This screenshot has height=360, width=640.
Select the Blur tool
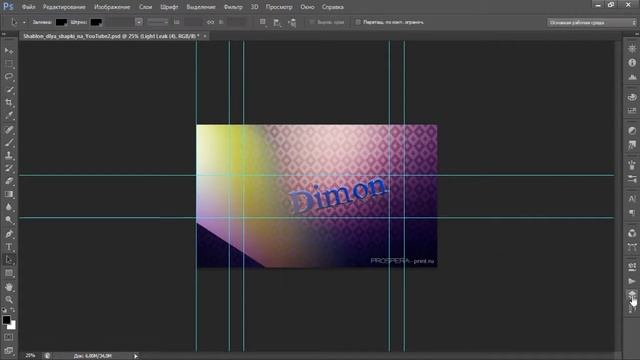click(9, 207)
